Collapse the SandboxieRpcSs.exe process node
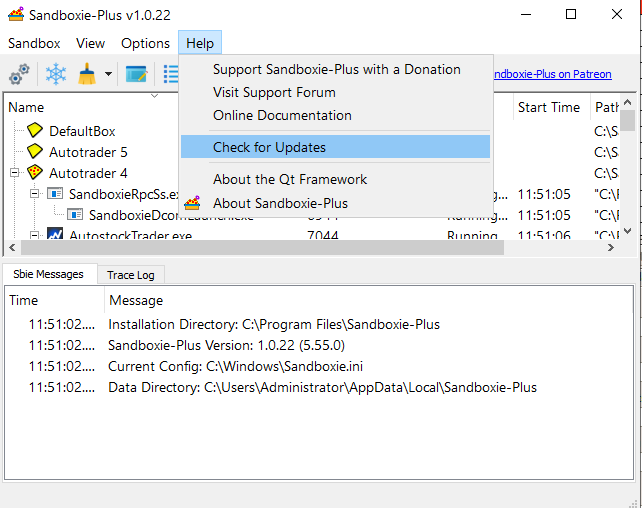The image size is (642, 508). coord(34,194)
